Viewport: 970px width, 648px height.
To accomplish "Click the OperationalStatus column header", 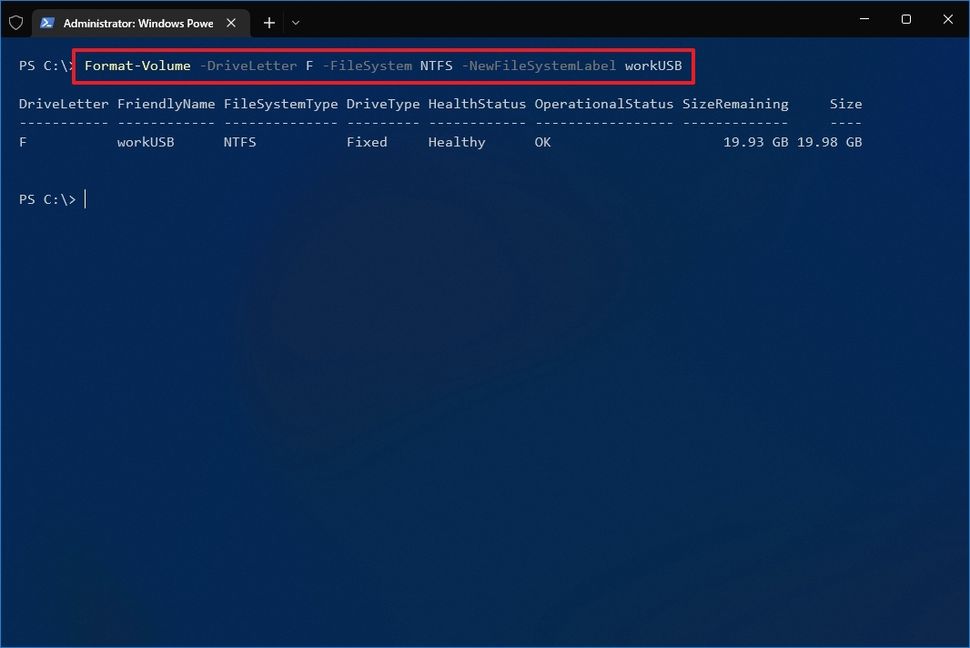I will (x=604, y=104).
